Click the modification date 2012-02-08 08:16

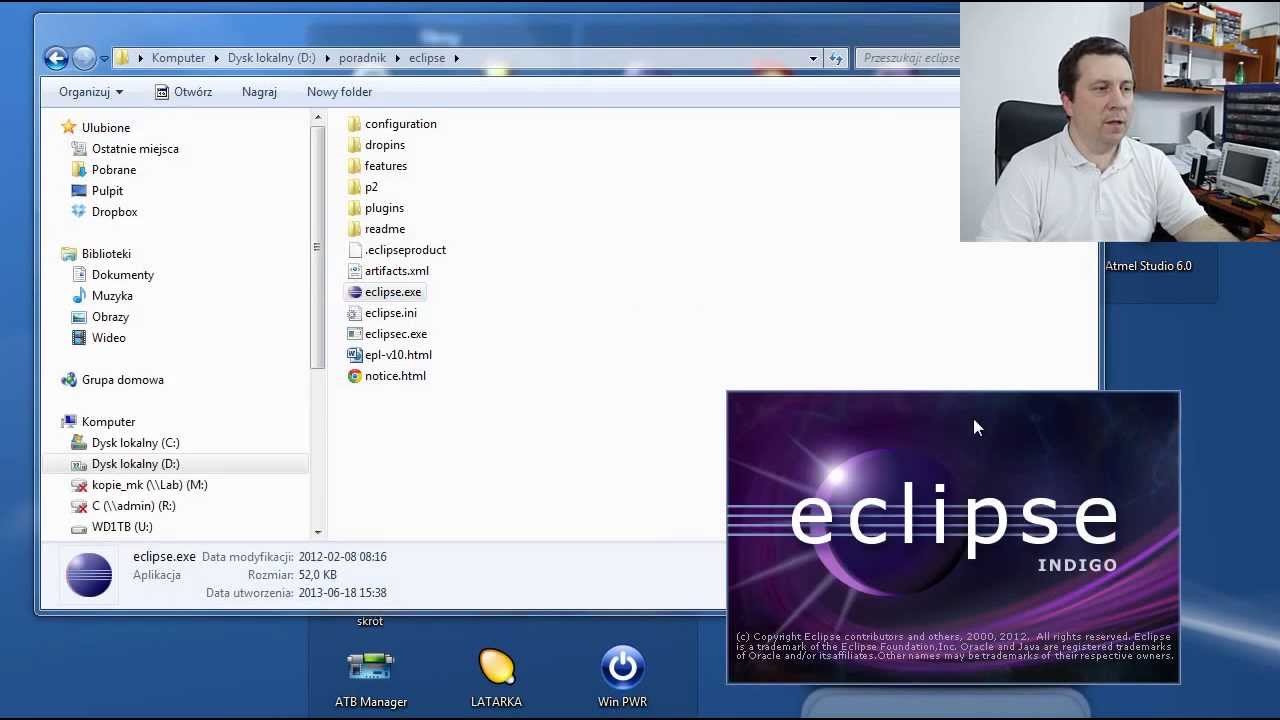(342, 557)
